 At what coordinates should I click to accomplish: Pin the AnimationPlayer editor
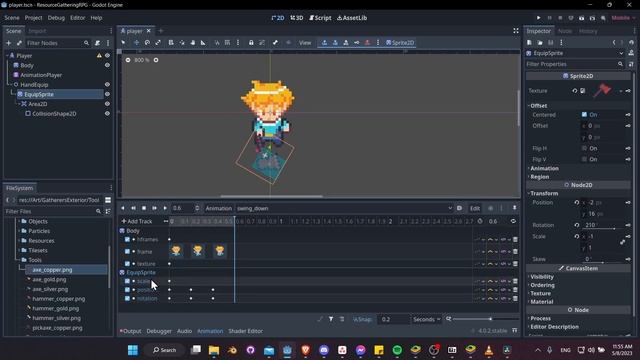click(514, 208)
